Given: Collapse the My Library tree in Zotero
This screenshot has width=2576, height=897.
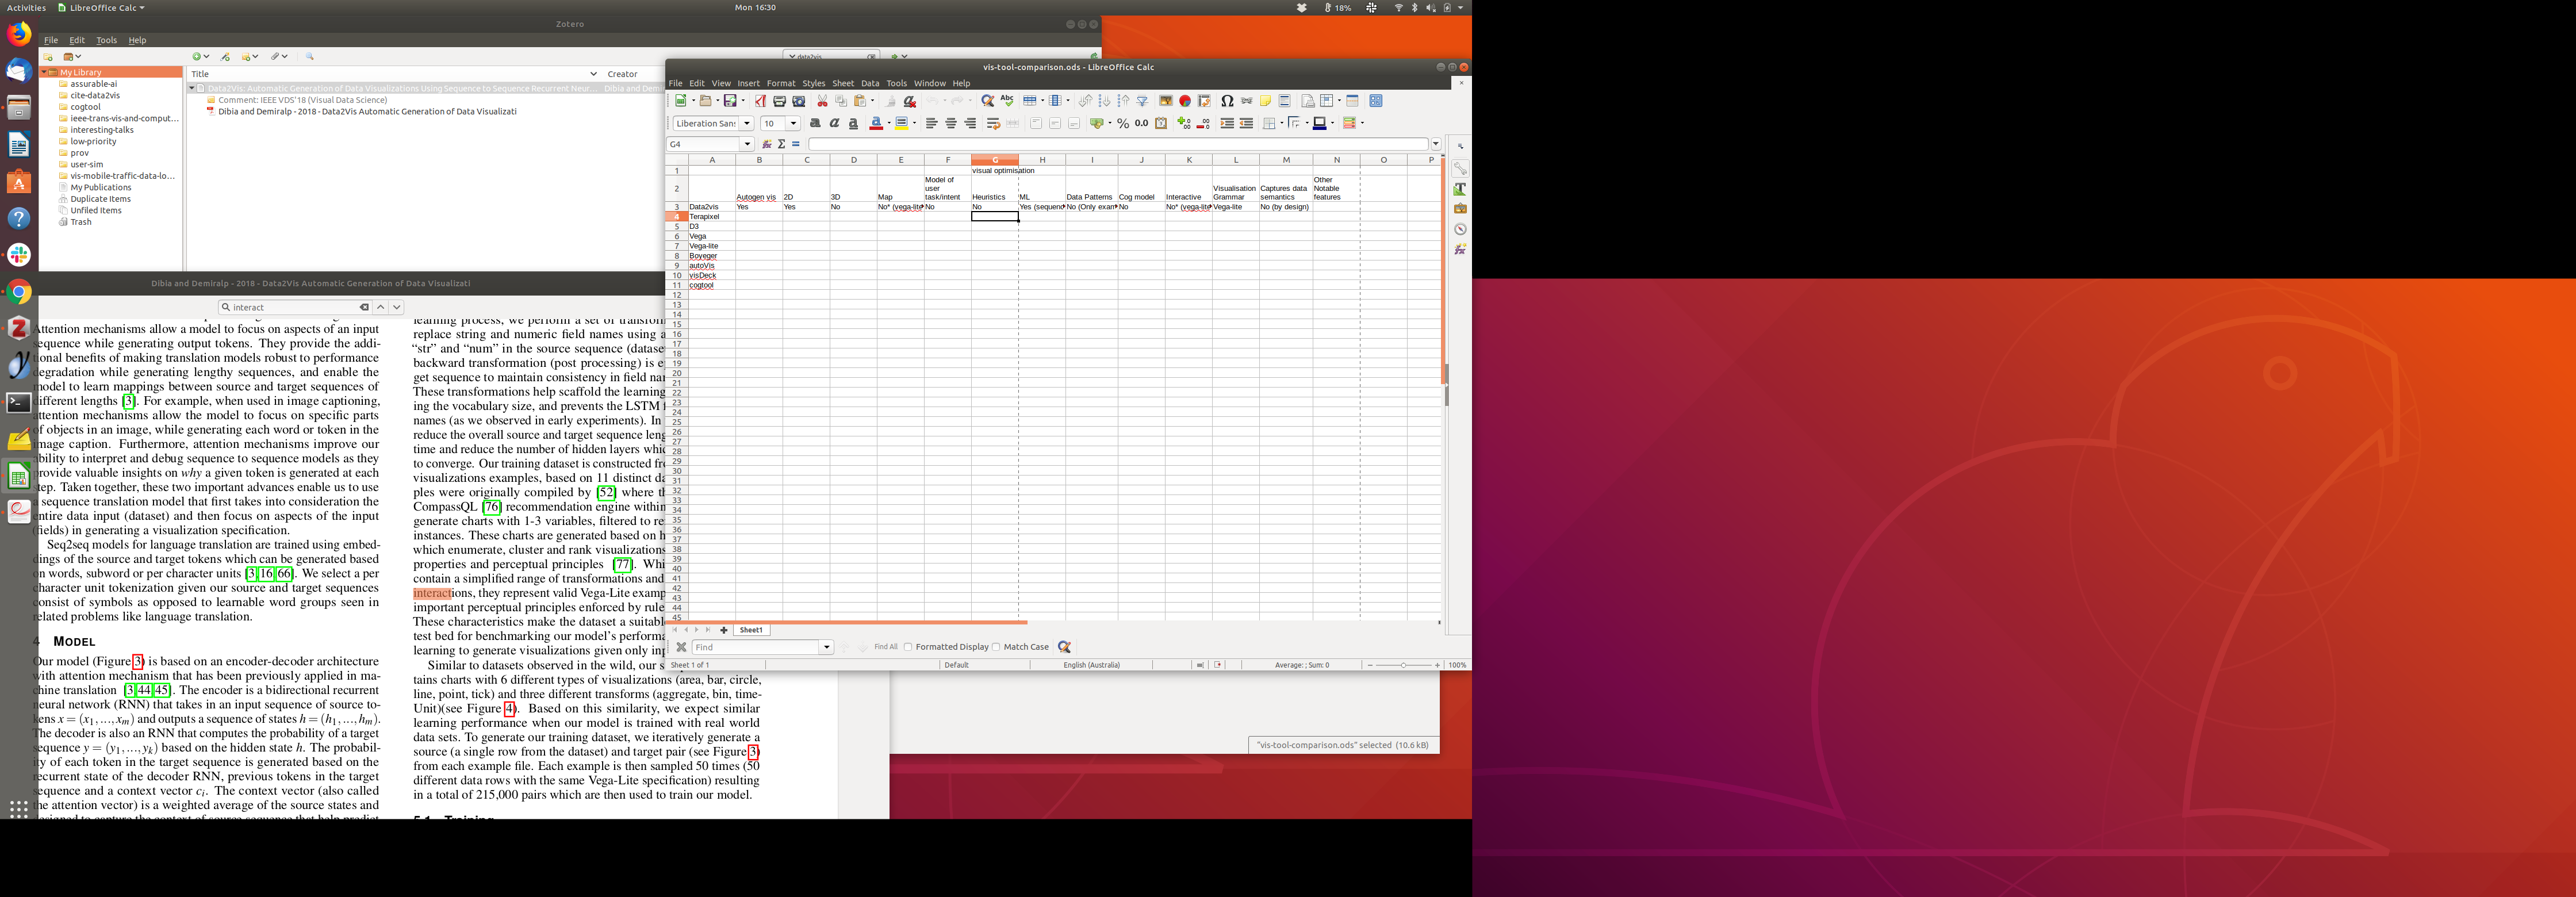Looking at the screenshot, I should [45, 72].
